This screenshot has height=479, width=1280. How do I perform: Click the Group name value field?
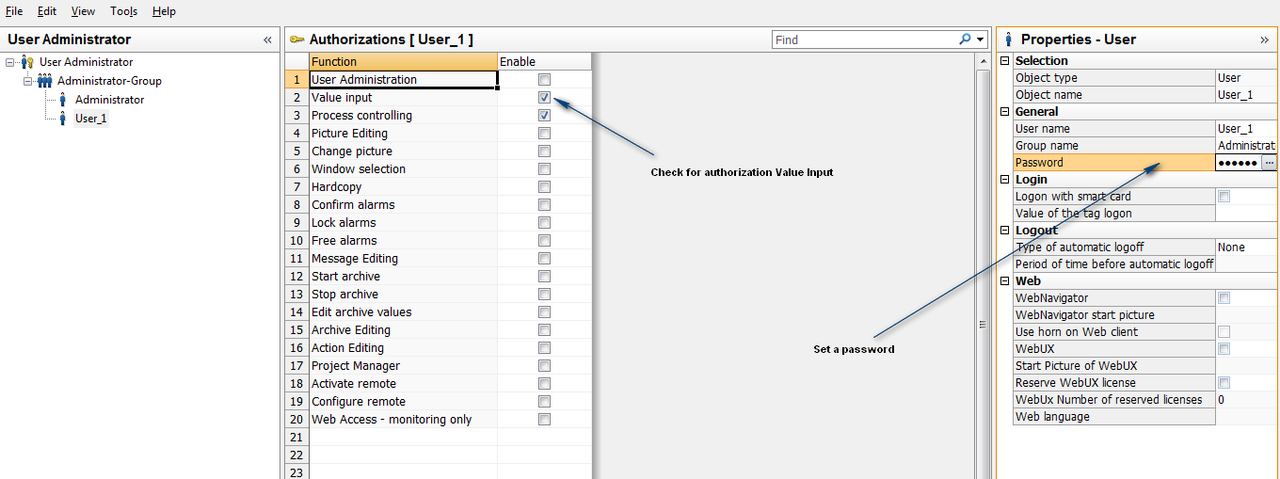(1246, 146)
